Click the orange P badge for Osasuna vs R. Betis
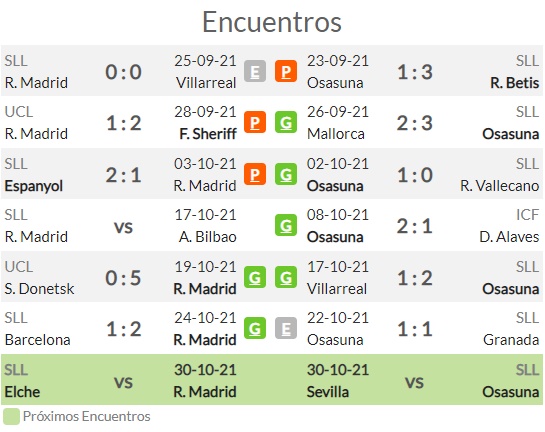 (x=286, y=71)
